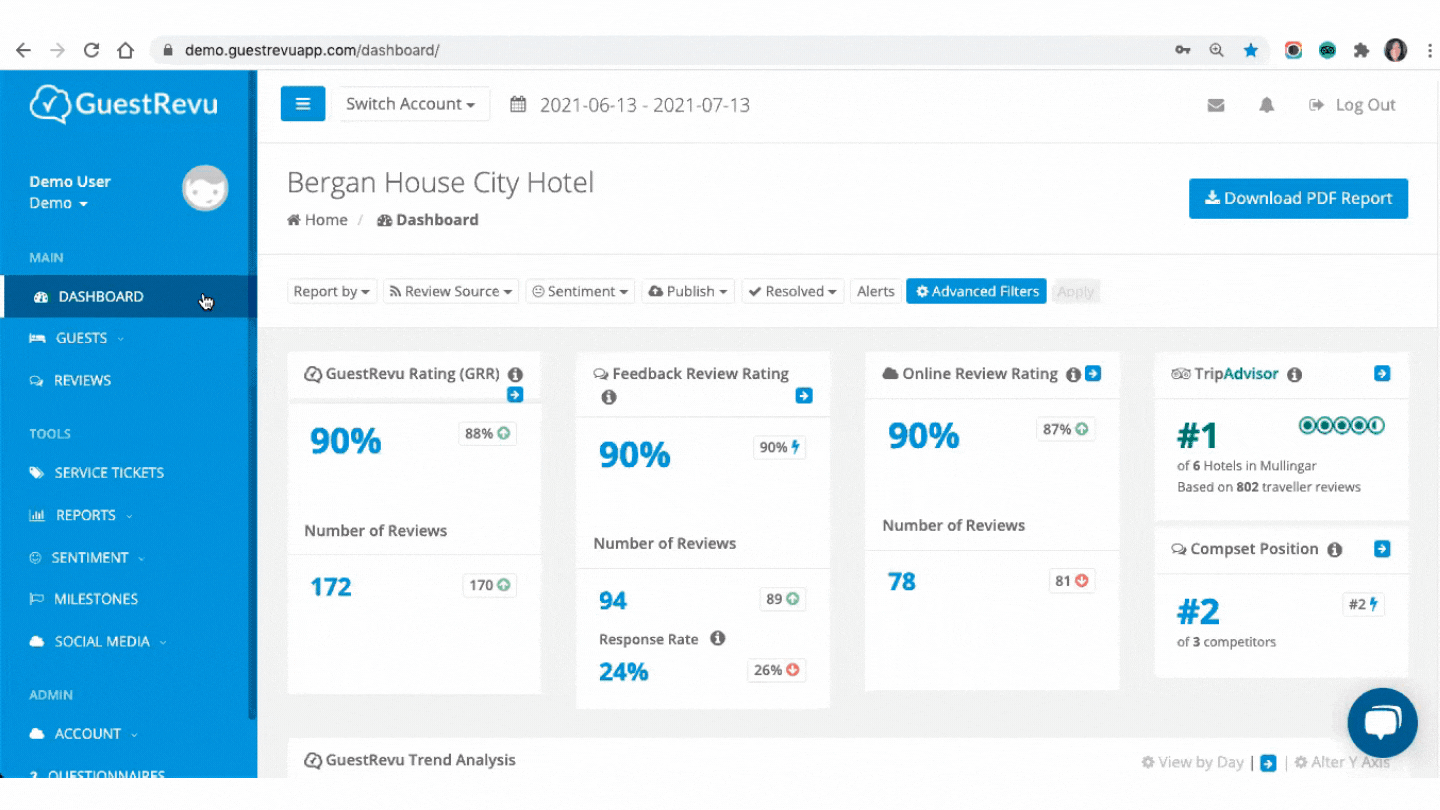This screenshot has height=810, width=1440.
Task: Show info for Feedback Review Rating
Action: click(x=608, y=397)
